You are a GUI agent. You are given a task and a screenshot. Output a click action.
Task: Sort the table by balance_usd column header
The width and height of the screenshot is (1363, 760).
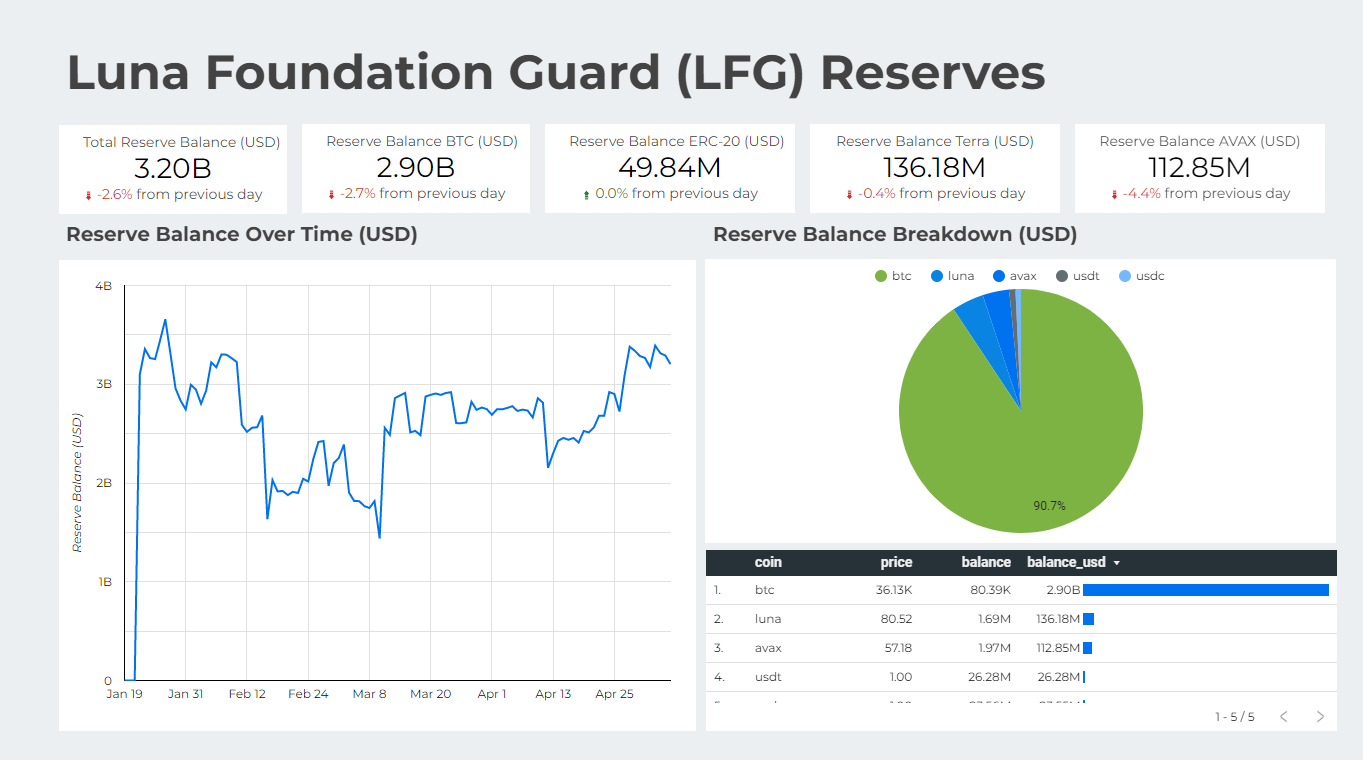pos(1066,562)
